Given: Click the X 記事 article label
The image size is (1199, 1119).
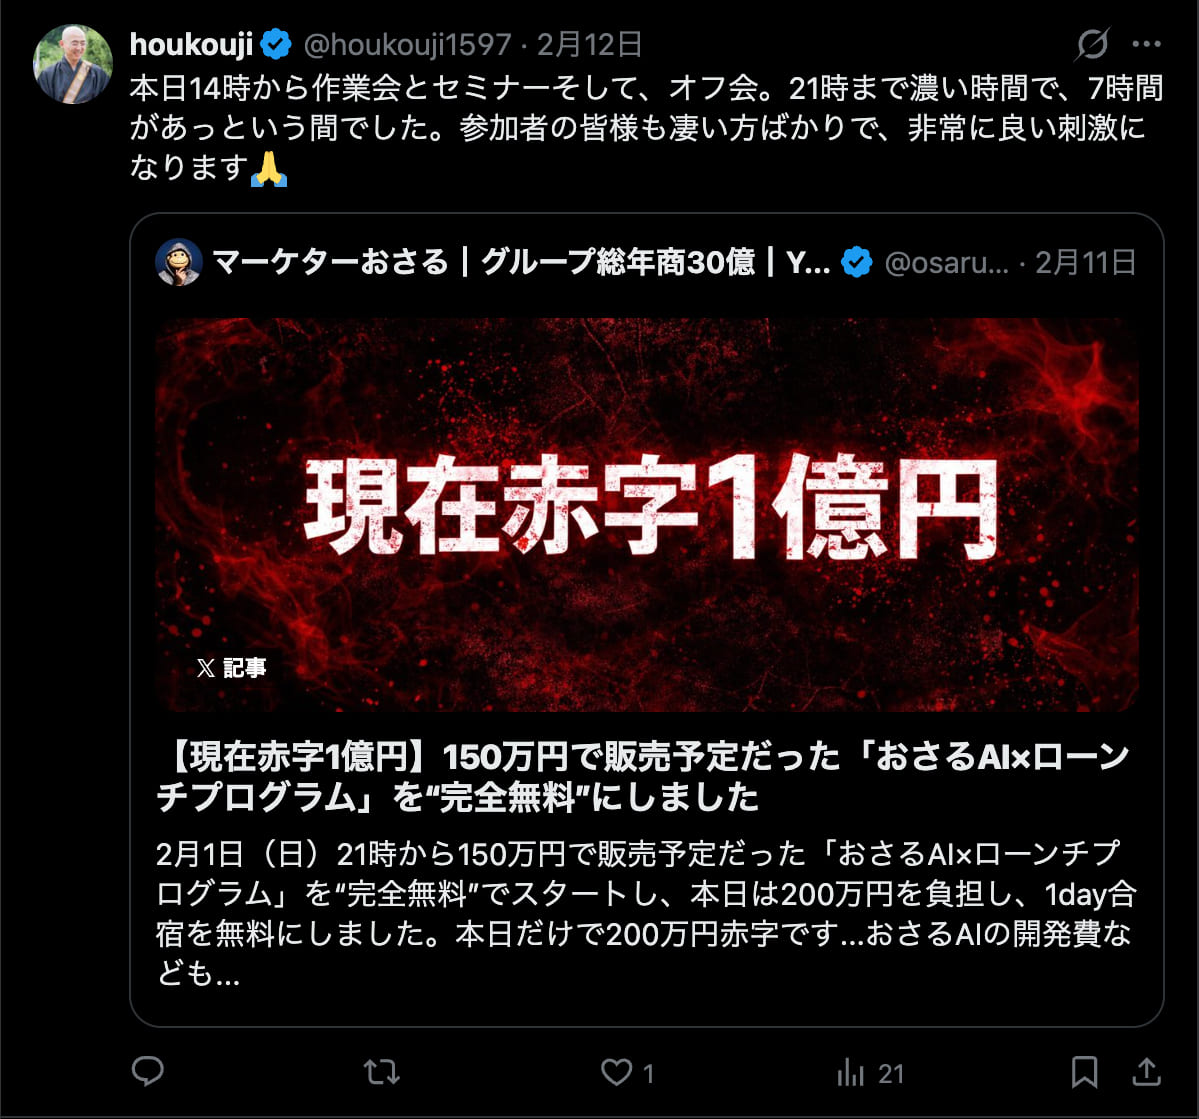Looking at the screenshot, I should [x=231, y=668].
